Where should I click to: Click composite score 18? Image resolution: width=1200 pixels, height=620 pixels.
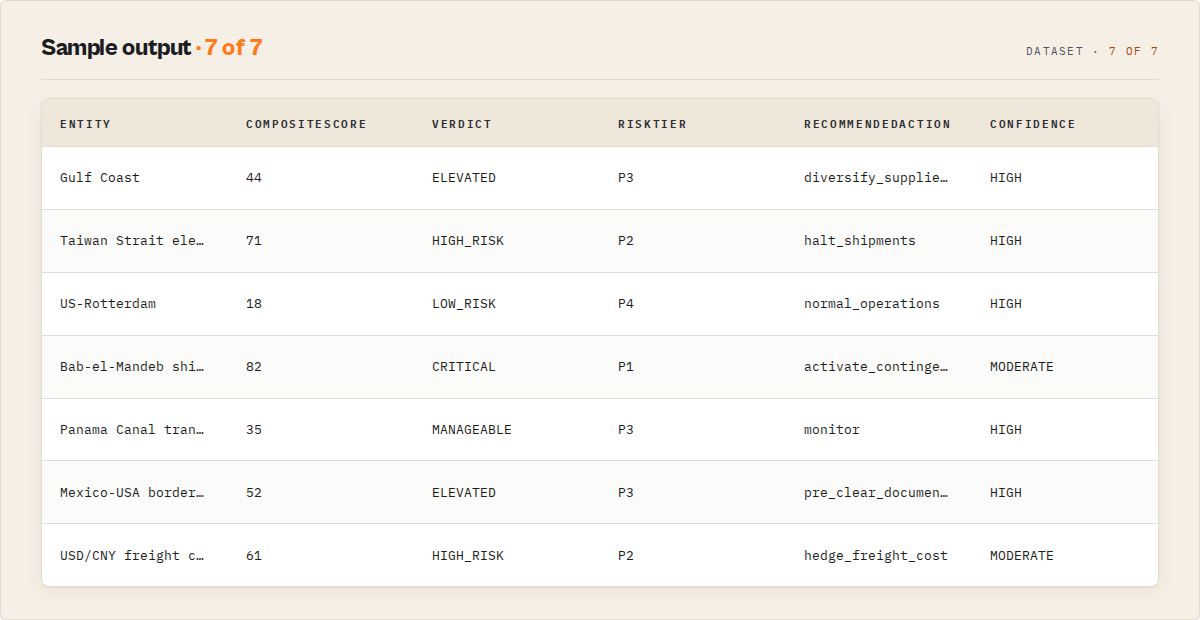point(254,304)
